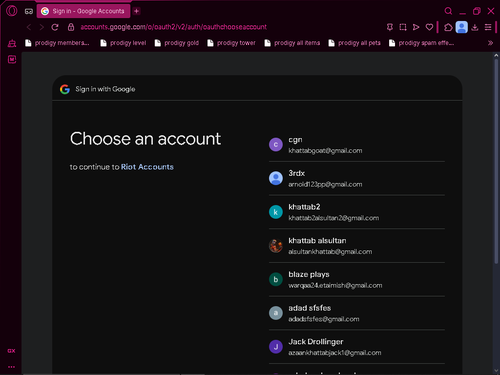Click the Choose an account heading

click(x=145, y=139)
